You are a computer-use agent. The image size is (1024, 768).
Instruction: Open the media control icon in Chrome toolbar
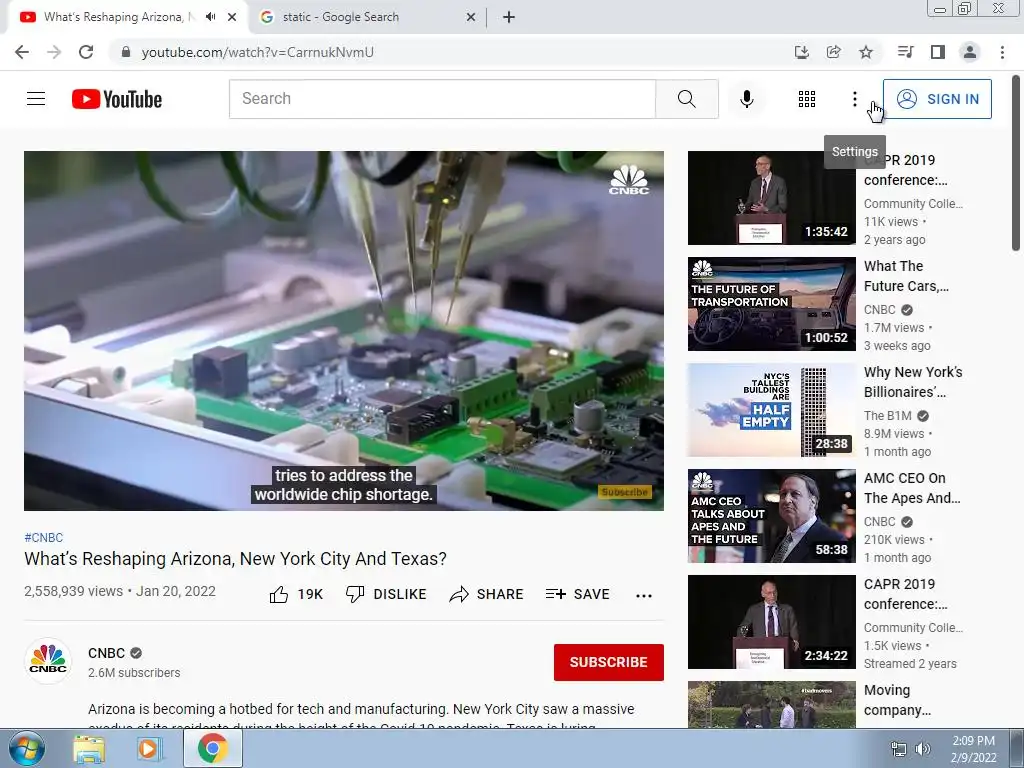coord(905,52)
